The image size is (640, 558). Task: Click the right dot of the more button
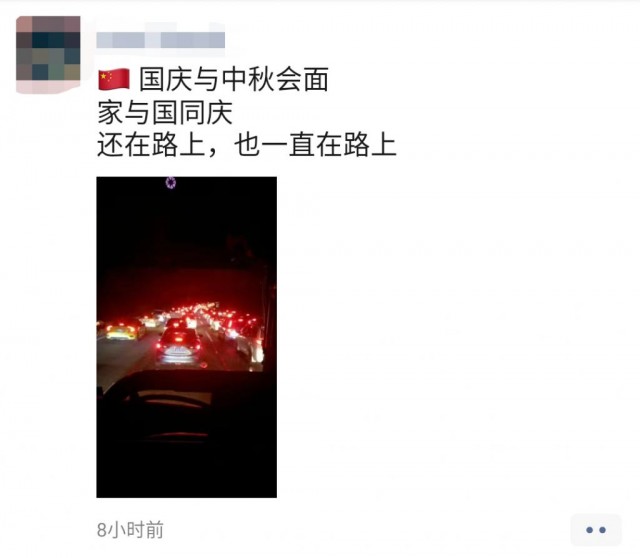coord(603,530)
